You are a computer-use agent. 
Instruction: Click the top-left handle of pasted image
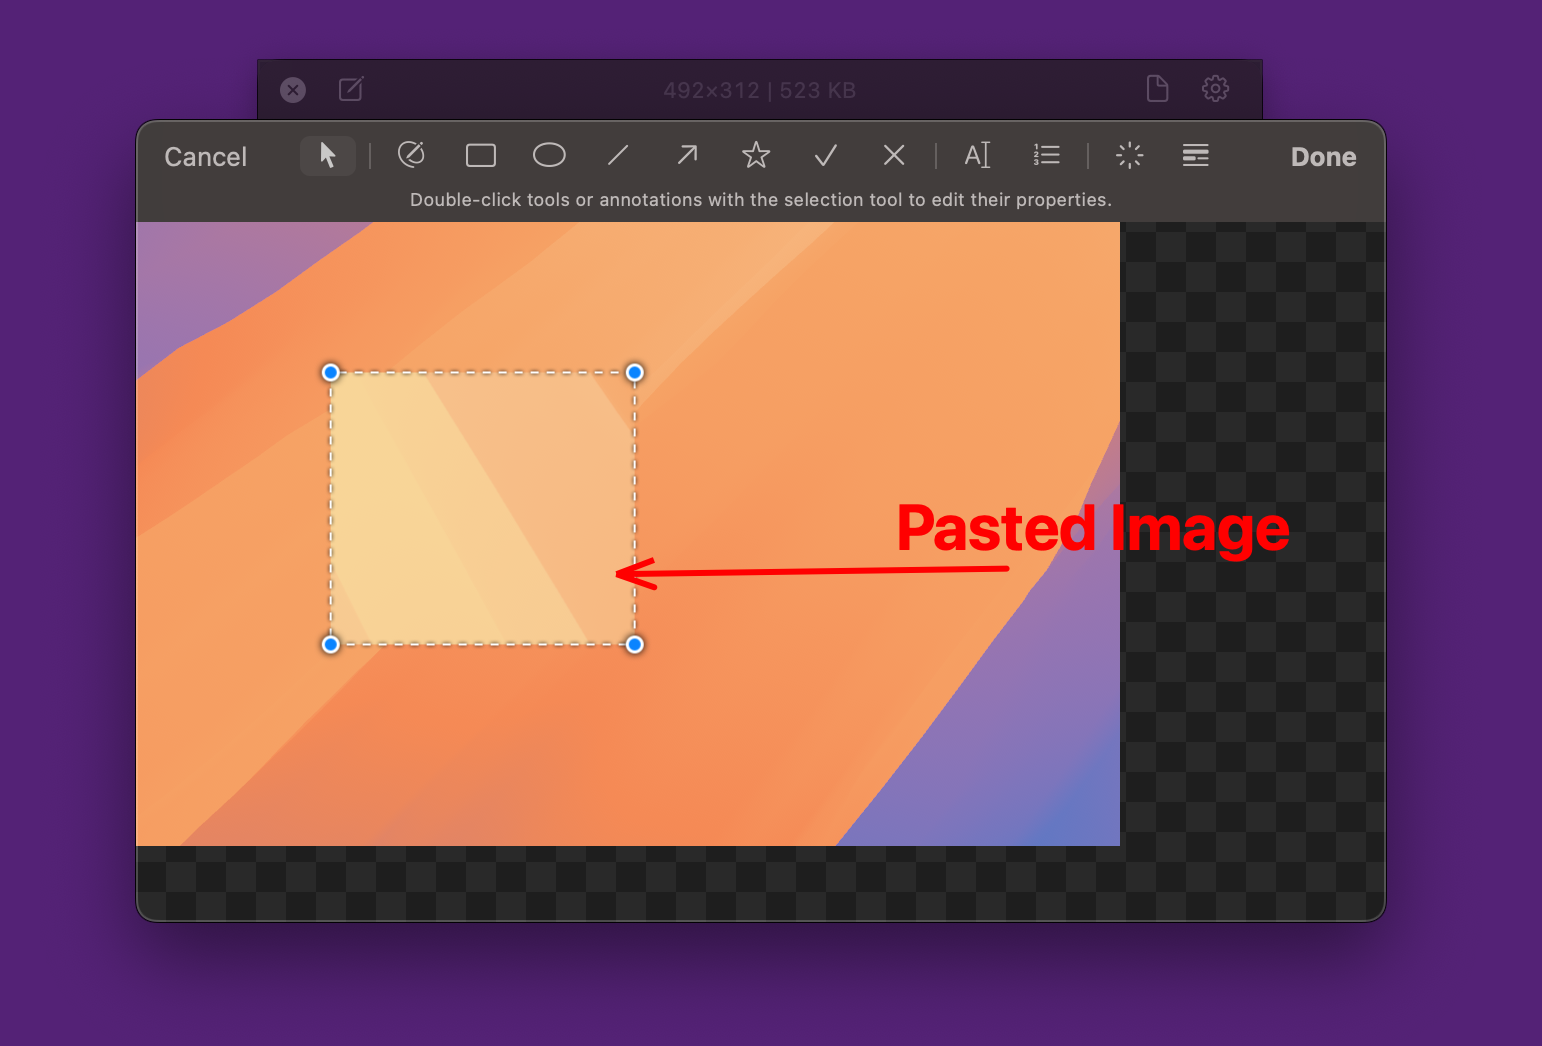pos(331,373)
